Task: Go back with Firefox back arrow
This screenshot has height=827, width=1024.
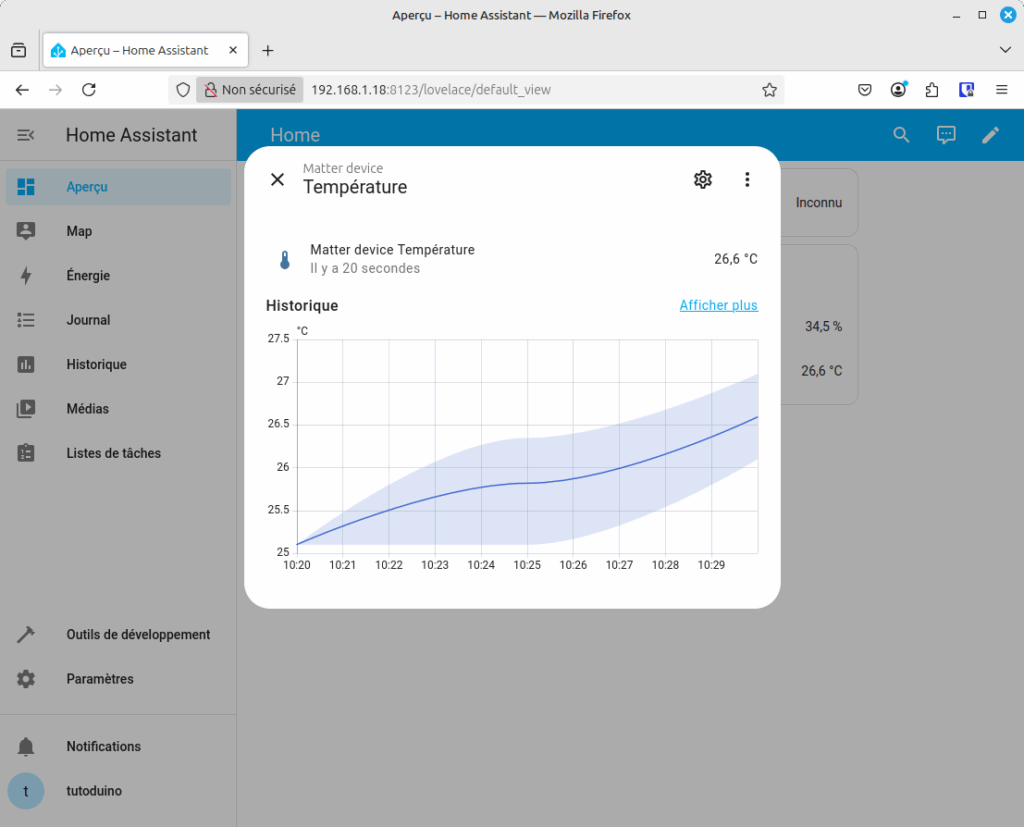Action: tap(22, 89)
